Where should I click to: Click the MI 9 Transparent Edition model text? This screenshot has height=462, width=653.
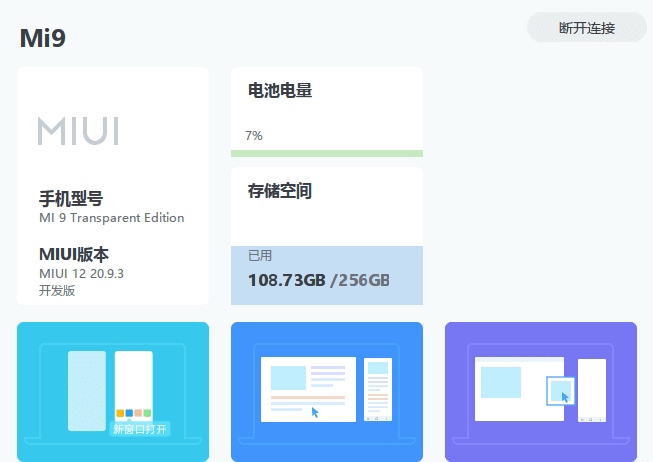111,218
